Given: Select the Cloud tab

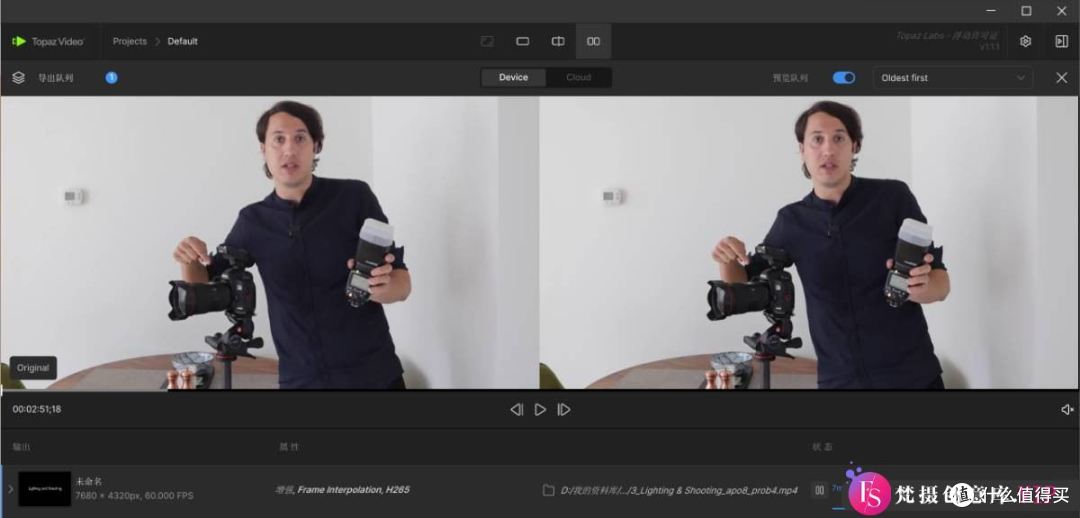Looking at the screenshot, I should click(579, 77).
